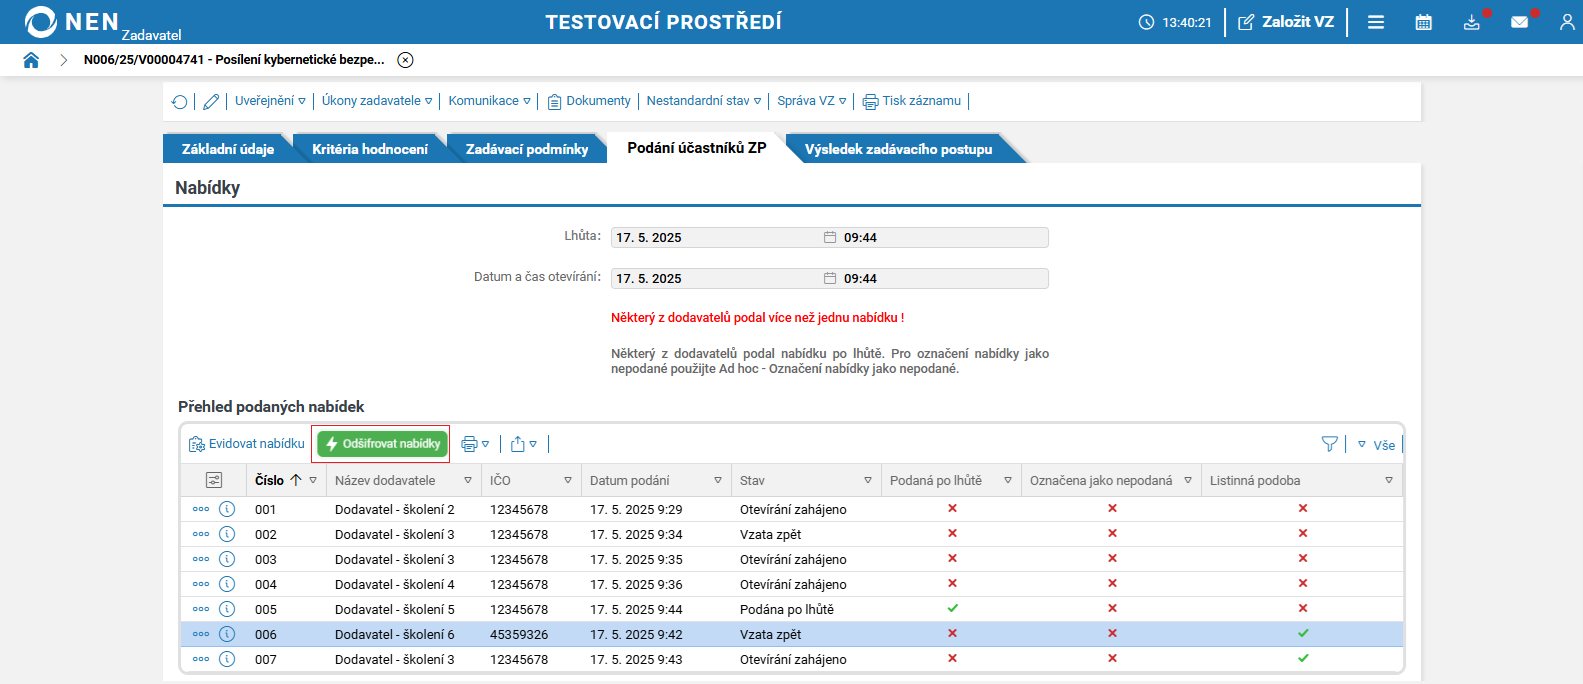Switch to Výsledek zadávacího postupu tab

tap(899, 149)
